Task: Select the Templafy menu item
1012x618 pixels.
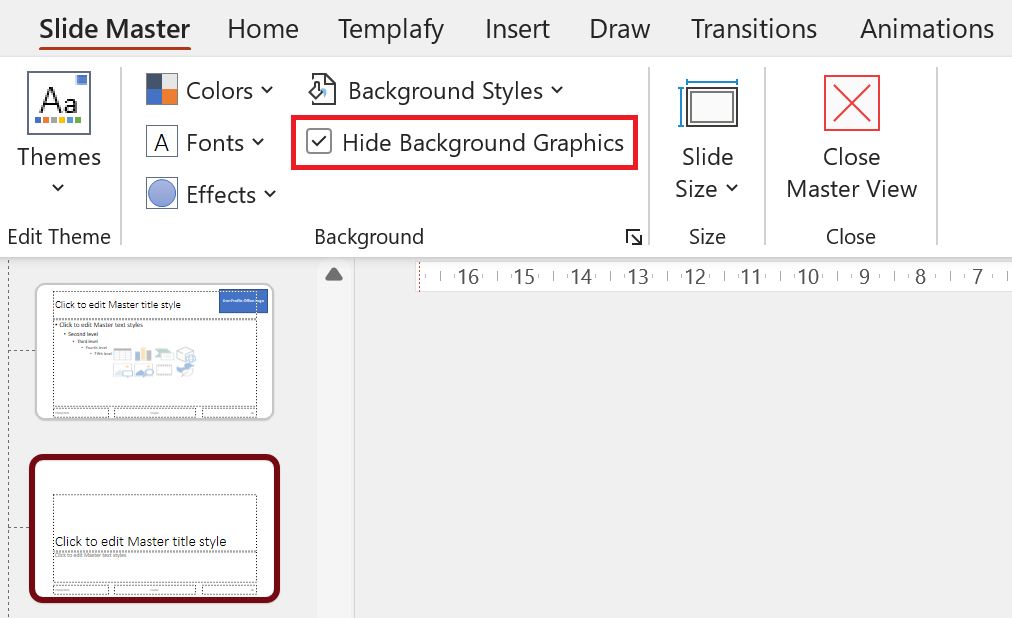Action: [390, 28]
